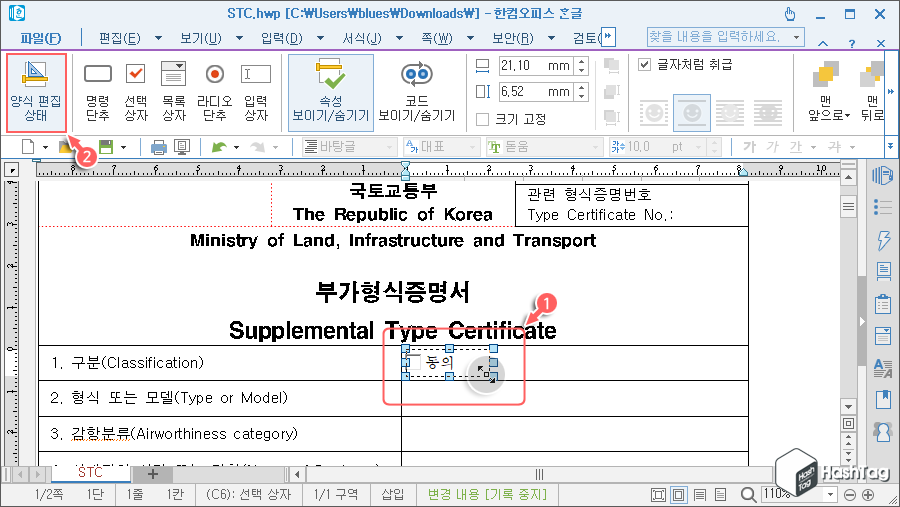900x507 pixels.
Task: Open the 10.0 pt font size dropdown
Action: point(699,148)
